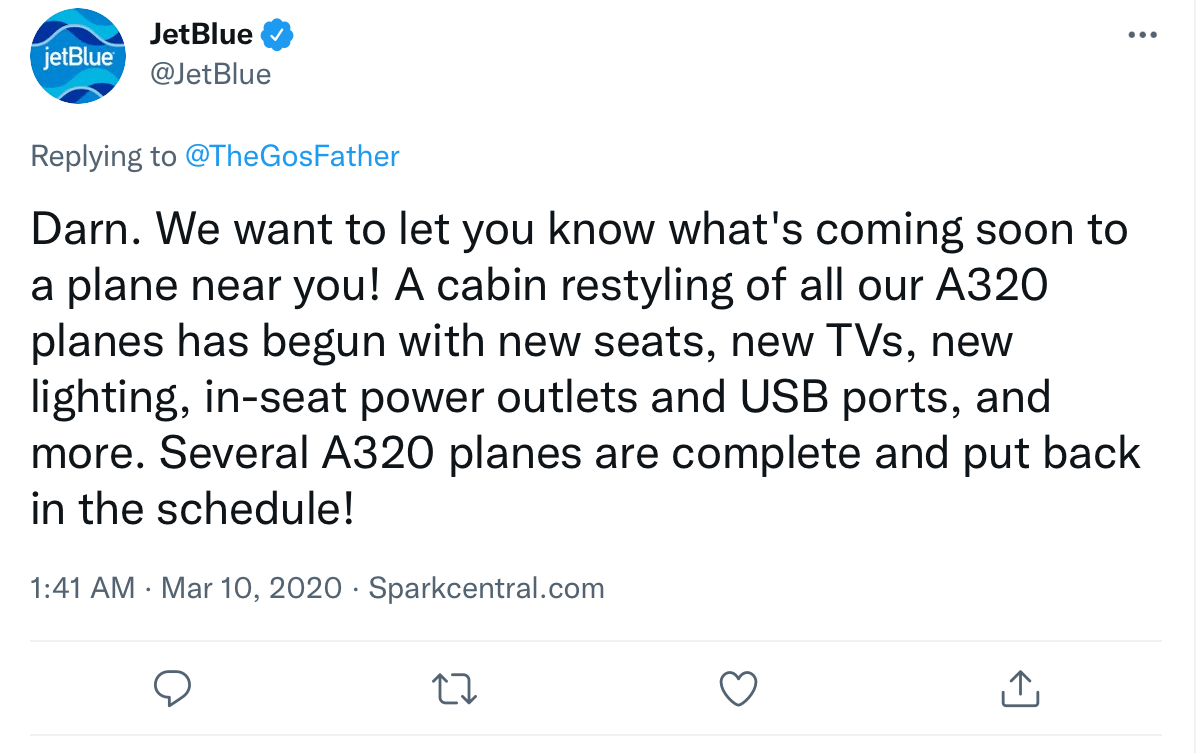Click the retweet arrows icon
This screenshot has height=753, width=1200.
[455, 688]
